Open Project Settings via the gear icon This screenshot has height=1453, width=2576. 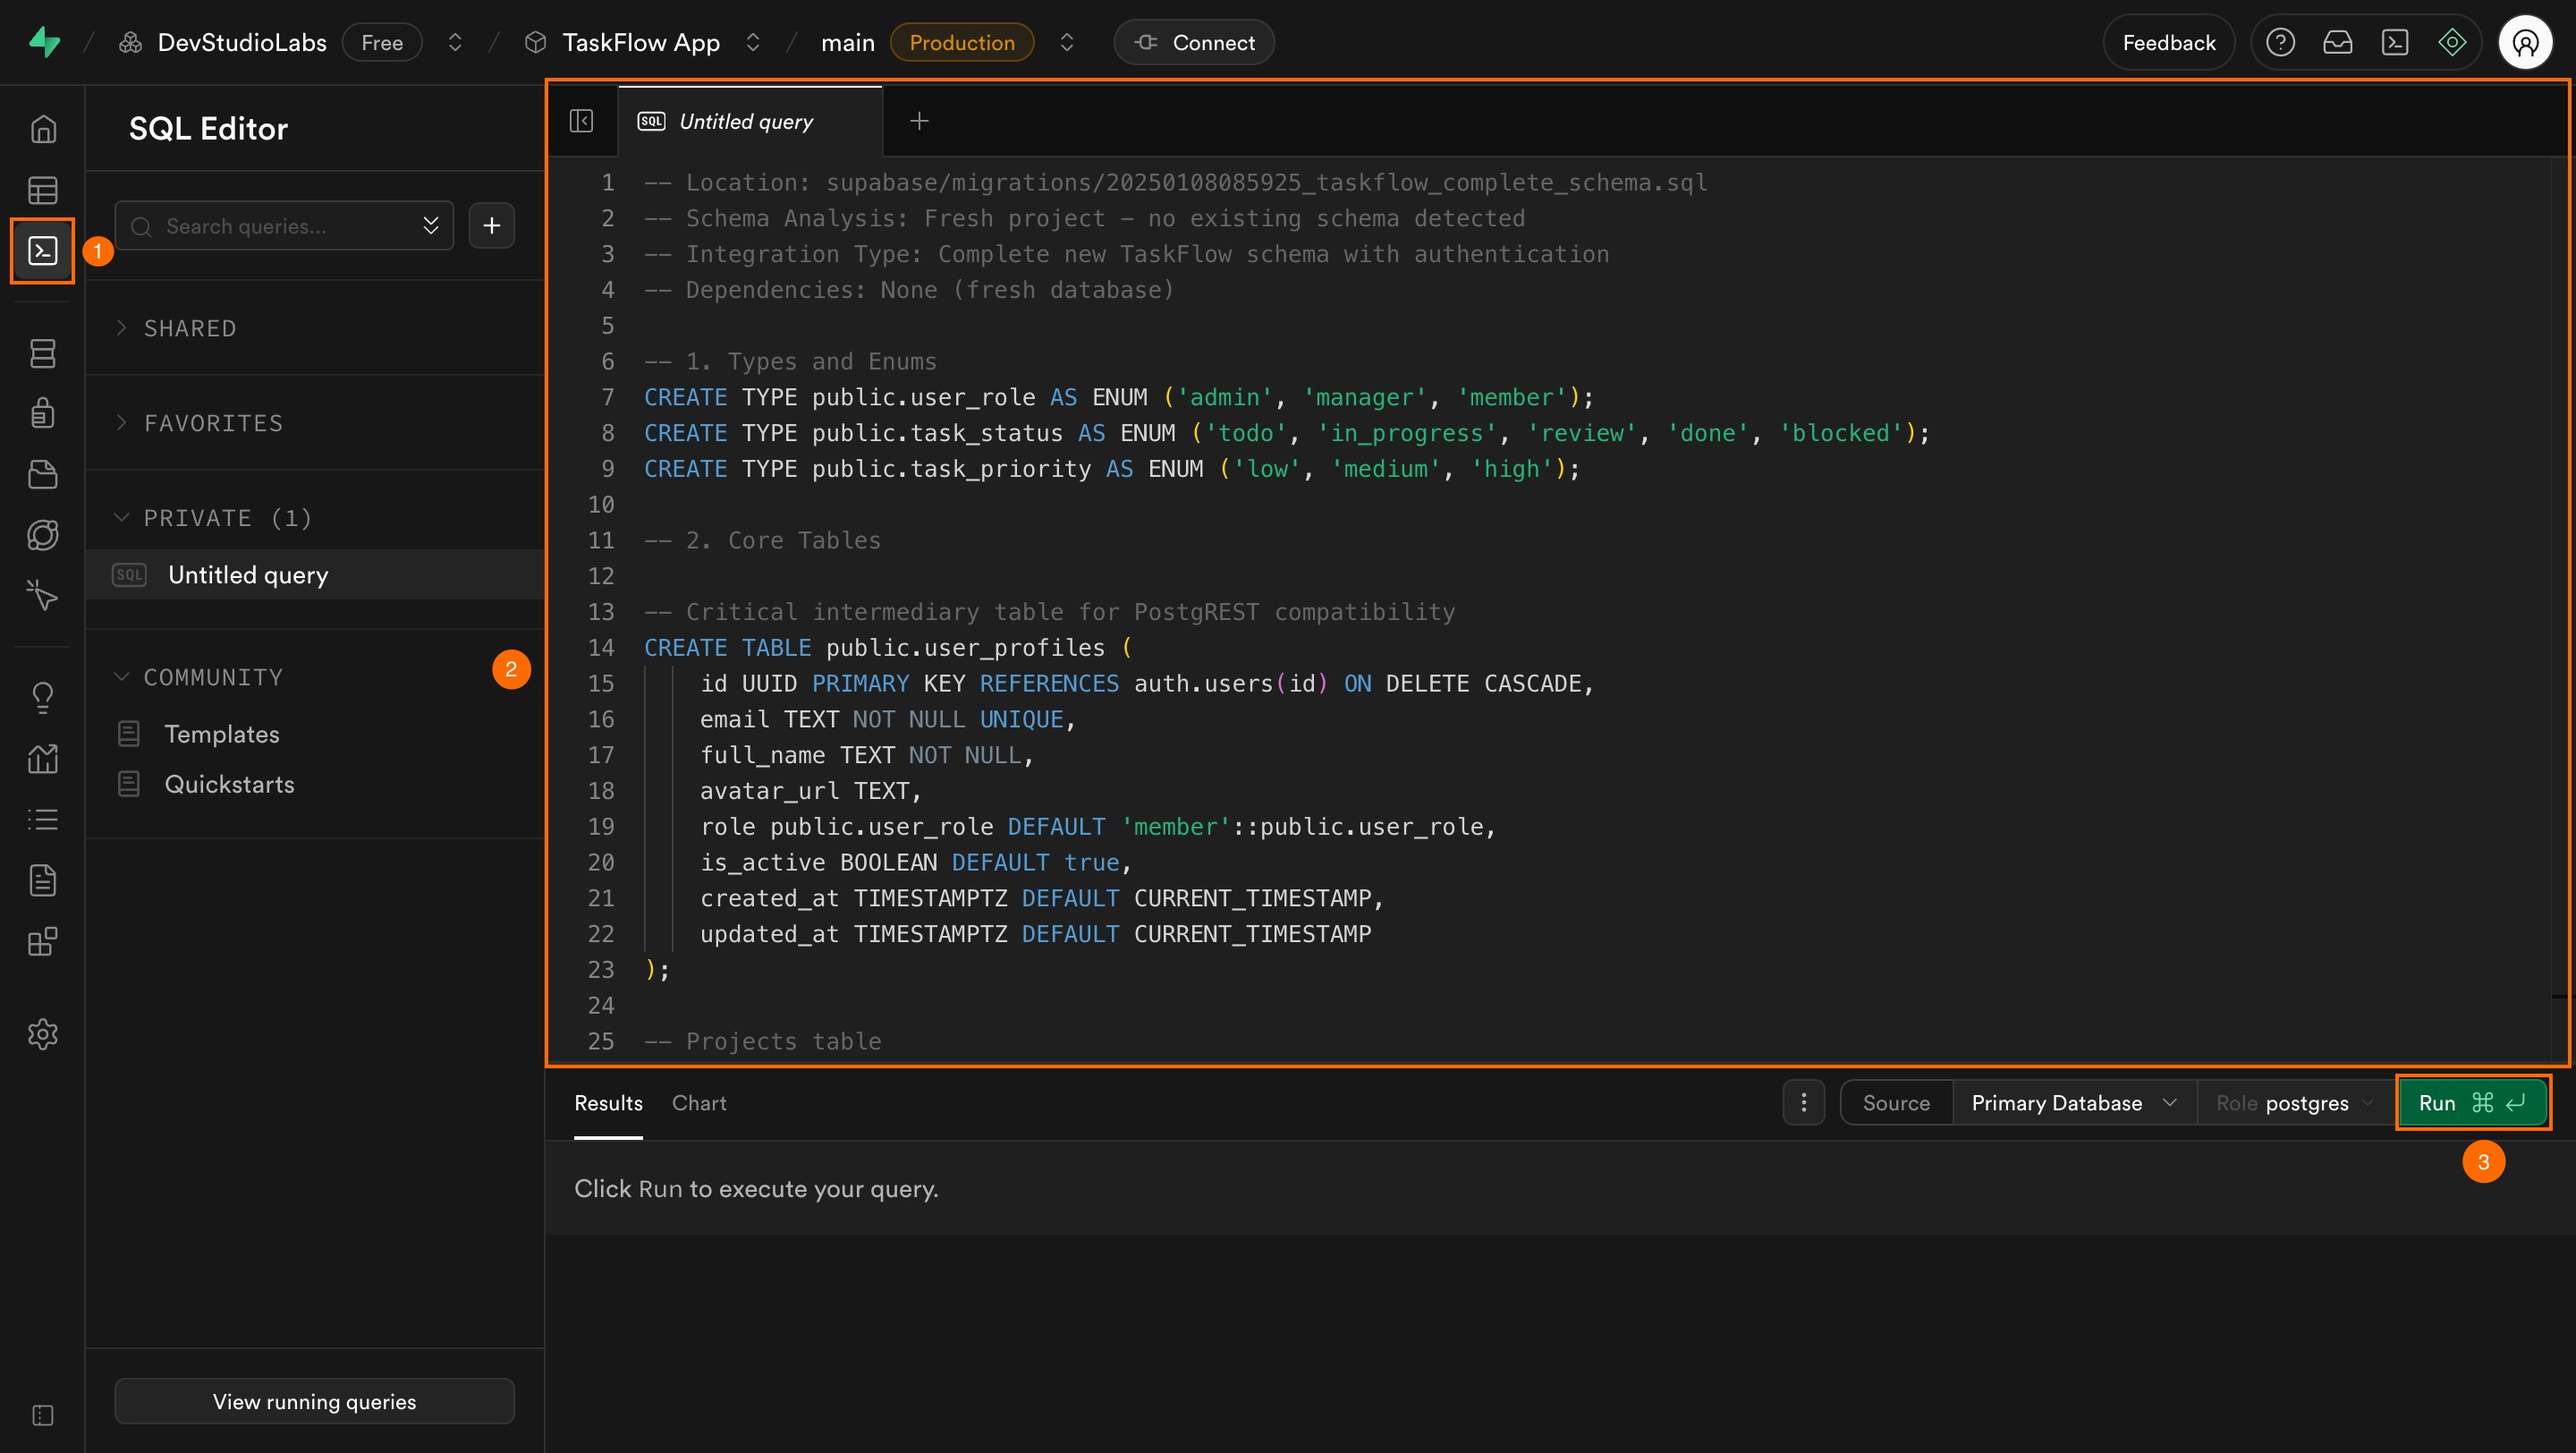coord(43,1034)
